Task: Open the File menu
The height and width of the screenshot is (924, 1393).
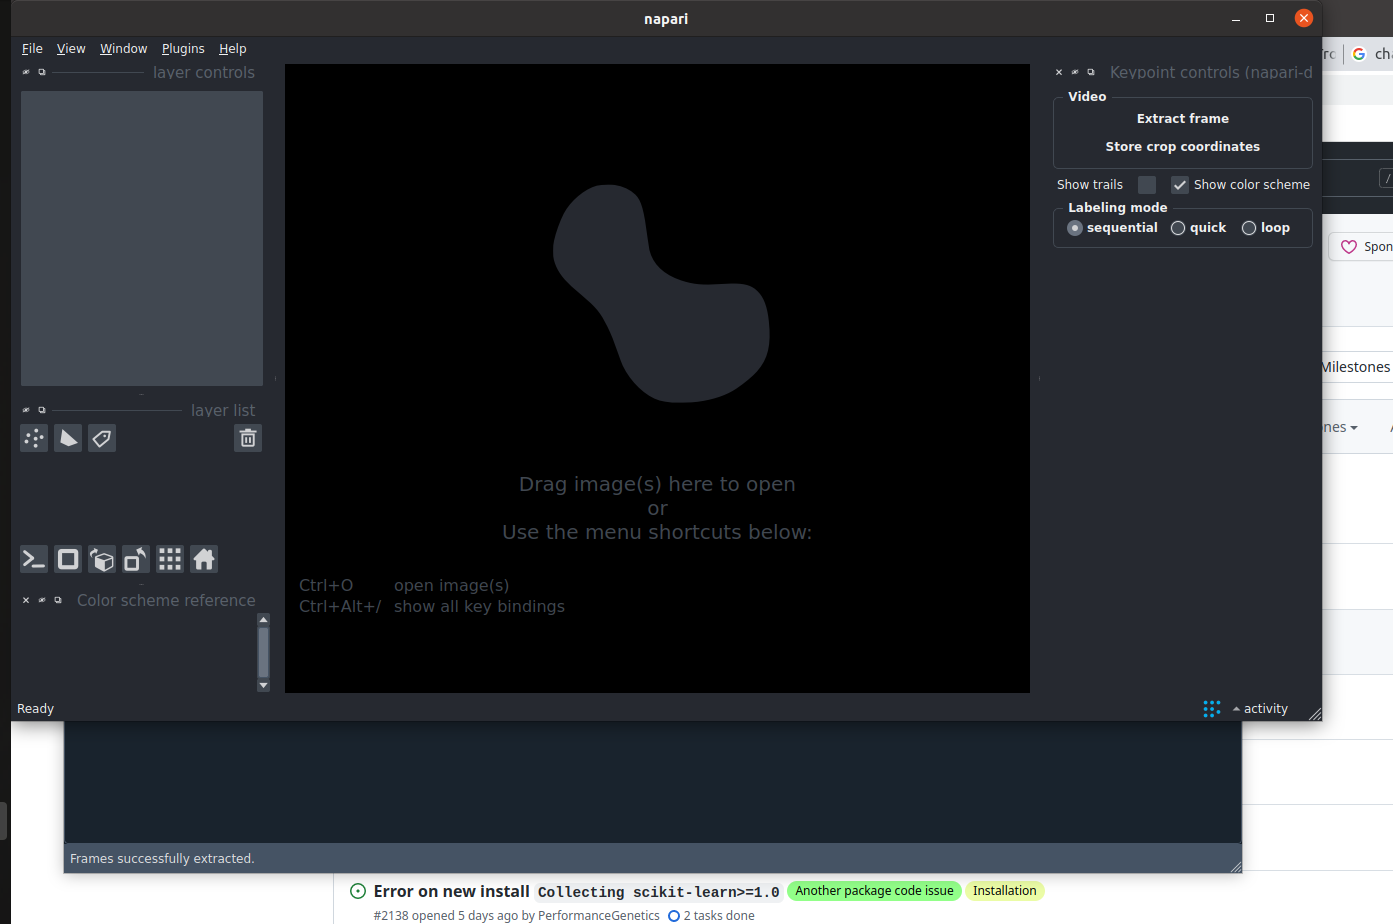Action: pyautogui.click(x=32, y=48)
